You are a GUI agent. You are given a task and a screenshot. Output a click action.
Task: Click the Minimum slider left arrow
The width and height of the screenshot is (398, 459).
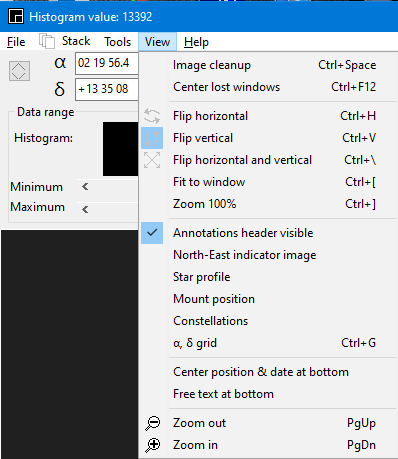pyautogui.click(x=85, y=187)
